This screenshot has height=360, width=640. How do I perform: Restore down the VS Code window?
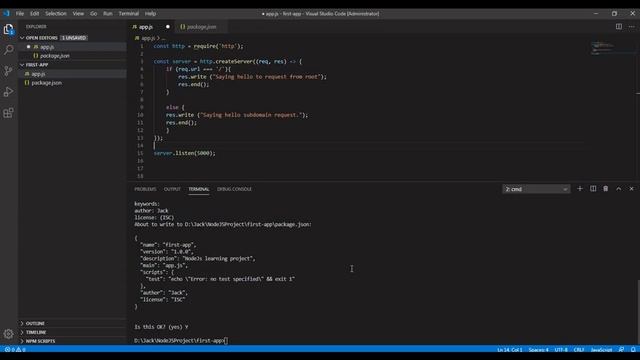[x=614, y=13]
